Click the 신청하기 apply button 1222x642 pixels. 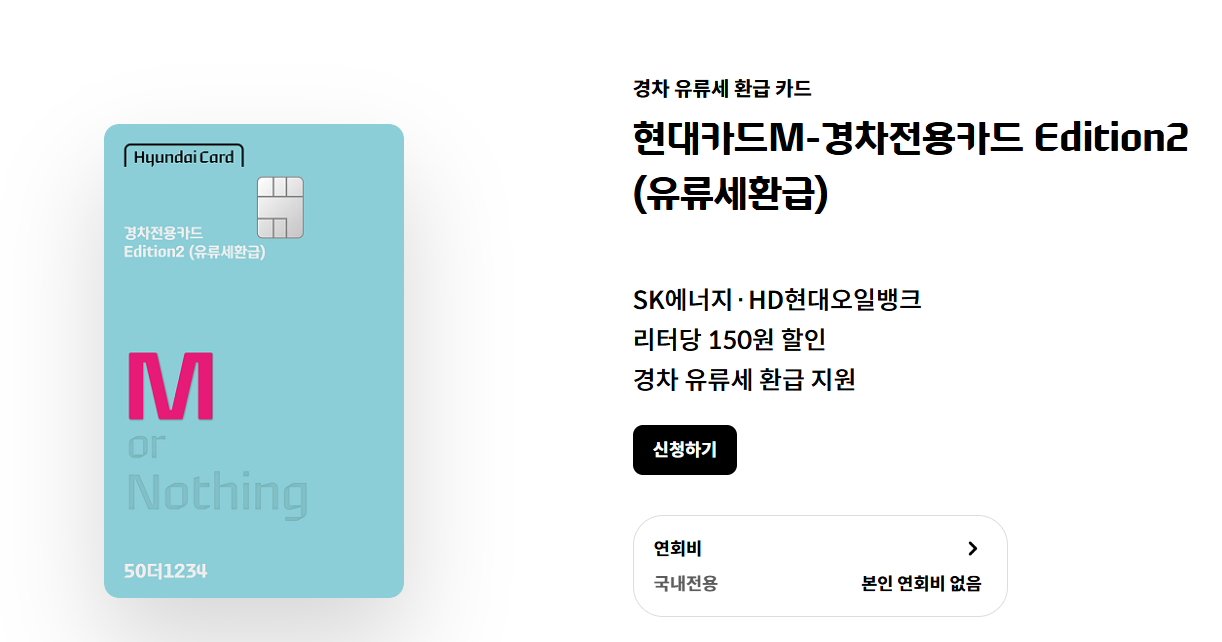(685, 450)
